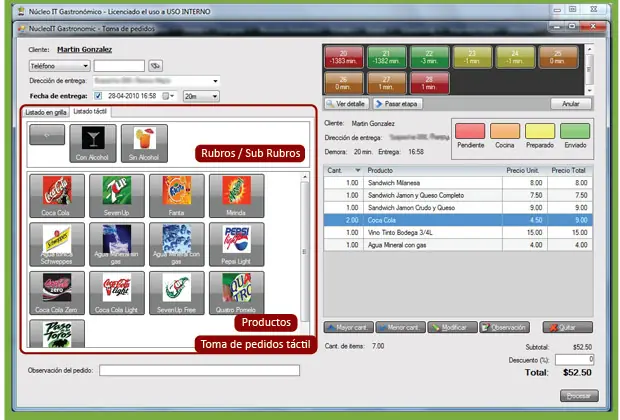Toggle the Fecha de entrega checkbox
The image size is (620, 420).
98,96
